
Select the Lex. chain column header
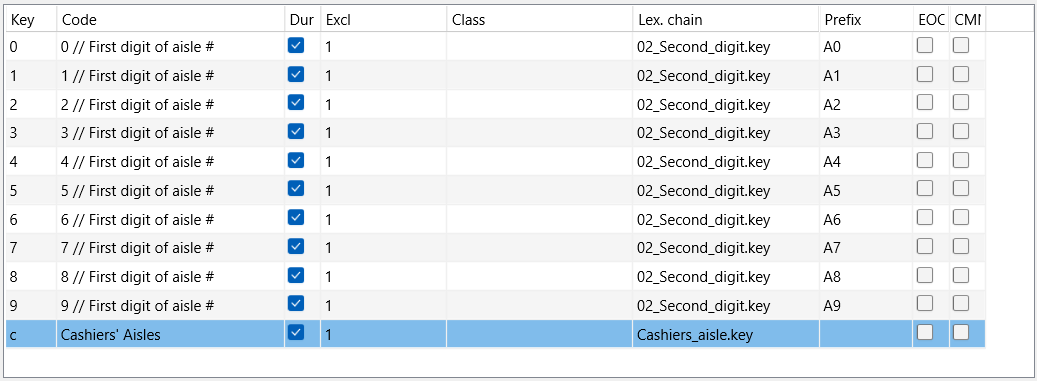[x=726, y=20]
